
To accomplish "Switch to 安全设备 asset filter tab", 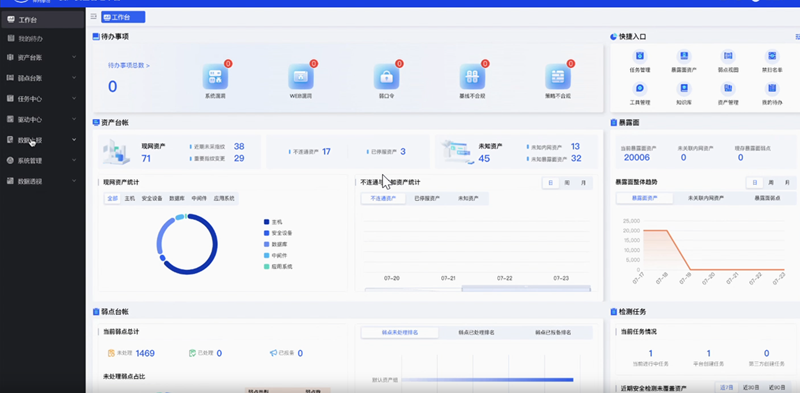I will (x=152, y=199).
